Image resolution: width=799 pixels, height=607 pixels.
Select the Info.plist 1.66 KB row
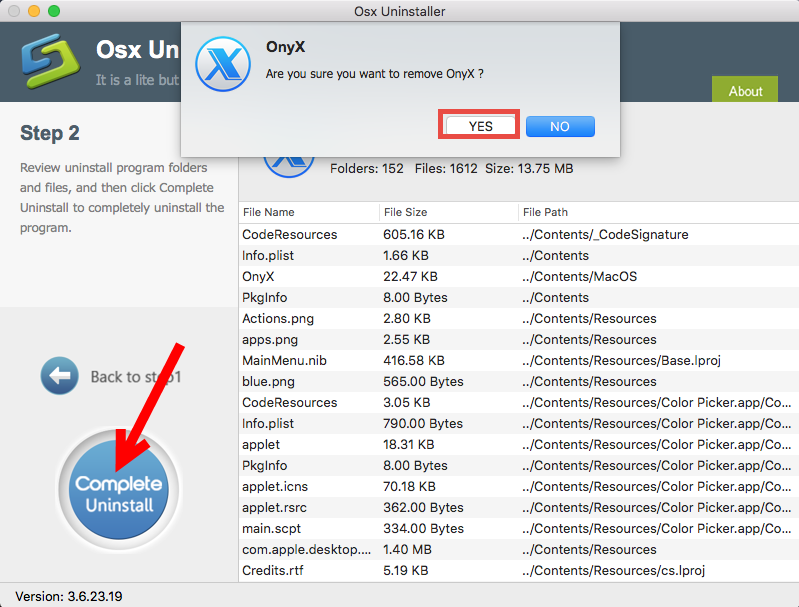pyautogui.click(x=519, y=255)
